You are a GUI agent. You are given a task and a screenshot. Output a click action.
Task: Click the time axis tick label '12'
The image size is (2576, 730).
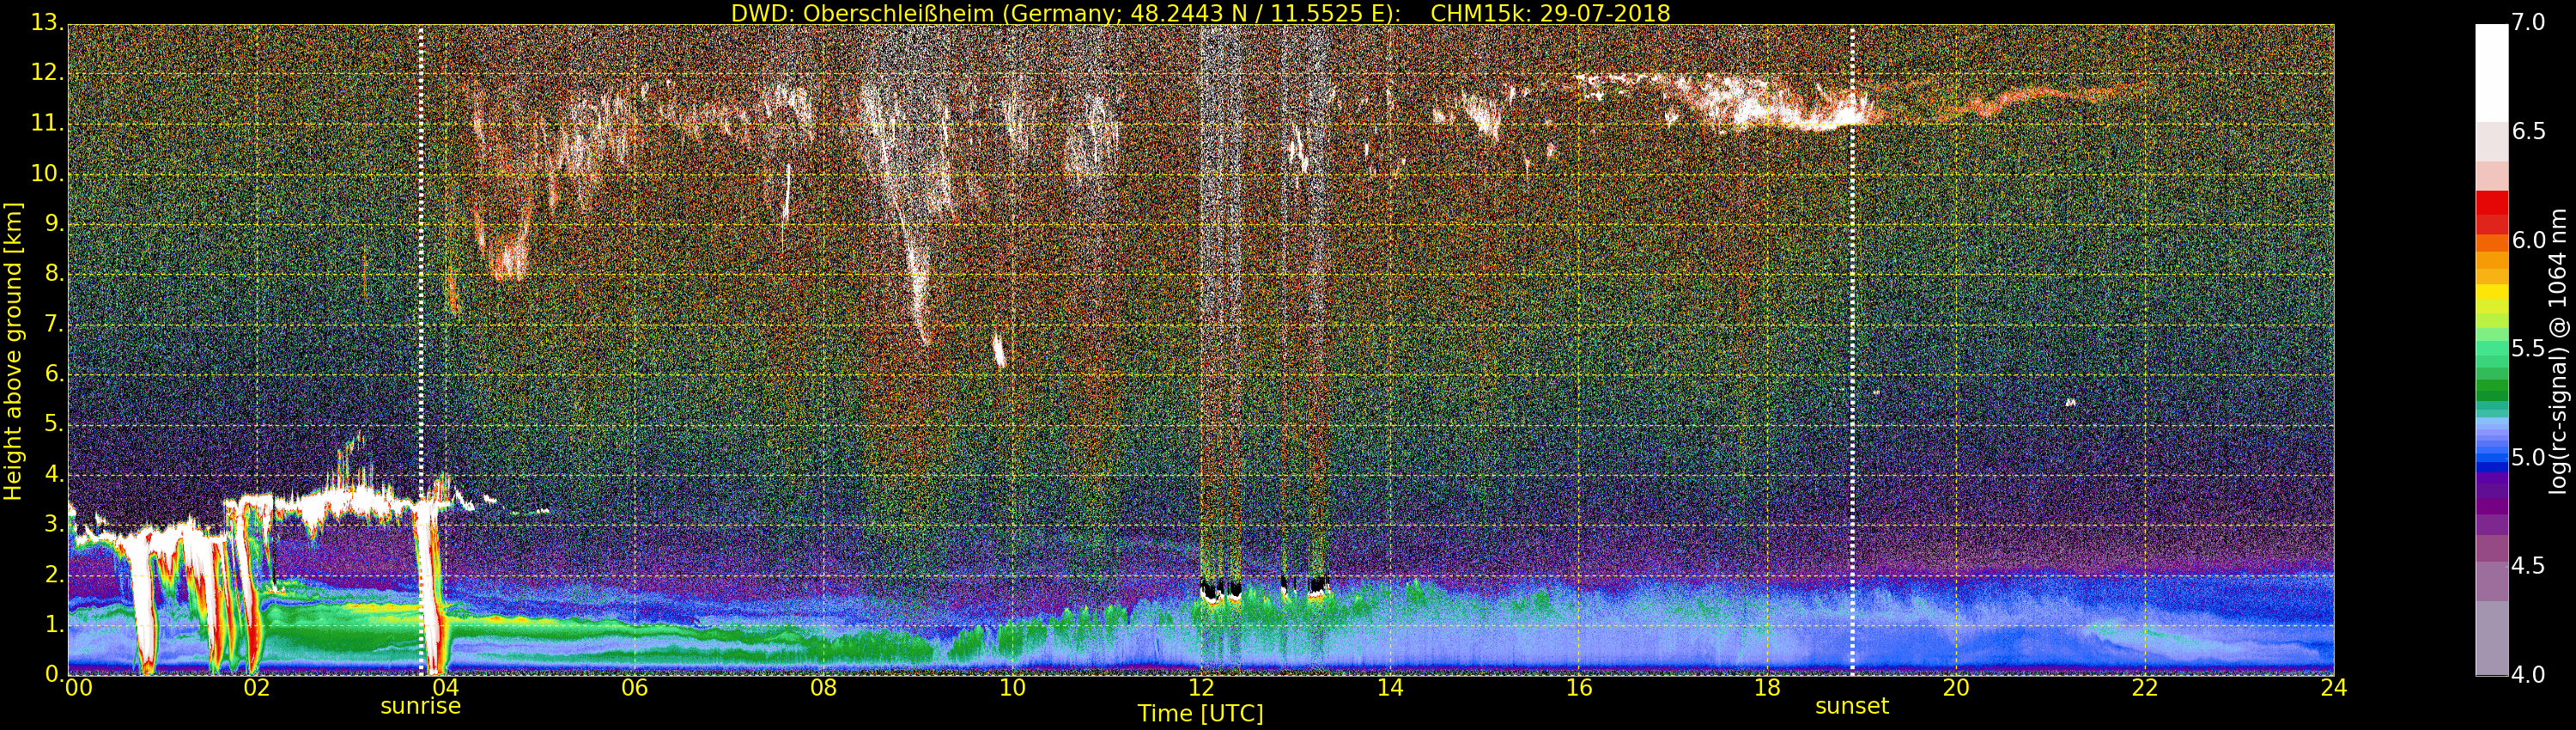(1201, 688)
